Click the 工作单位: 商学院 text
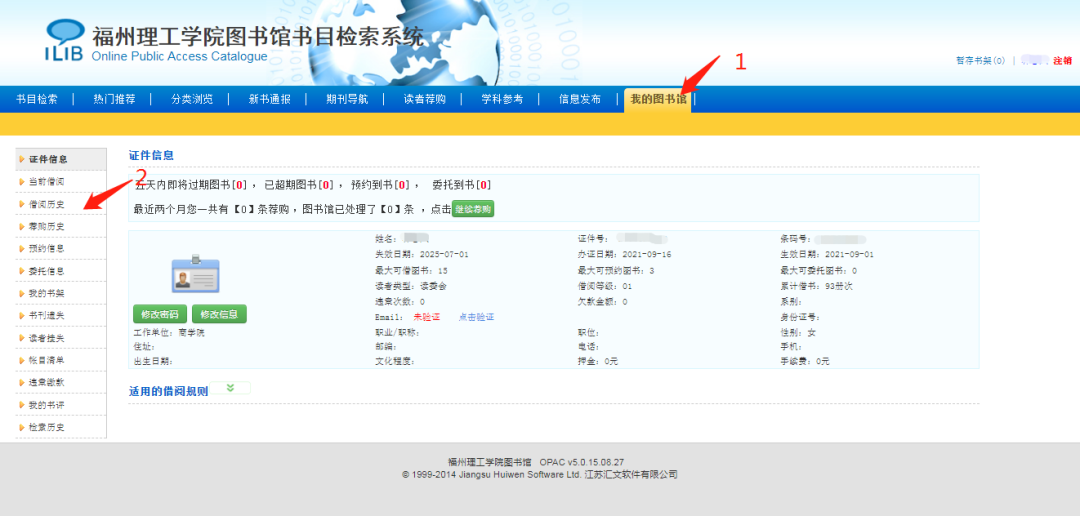 pos(169,333)
